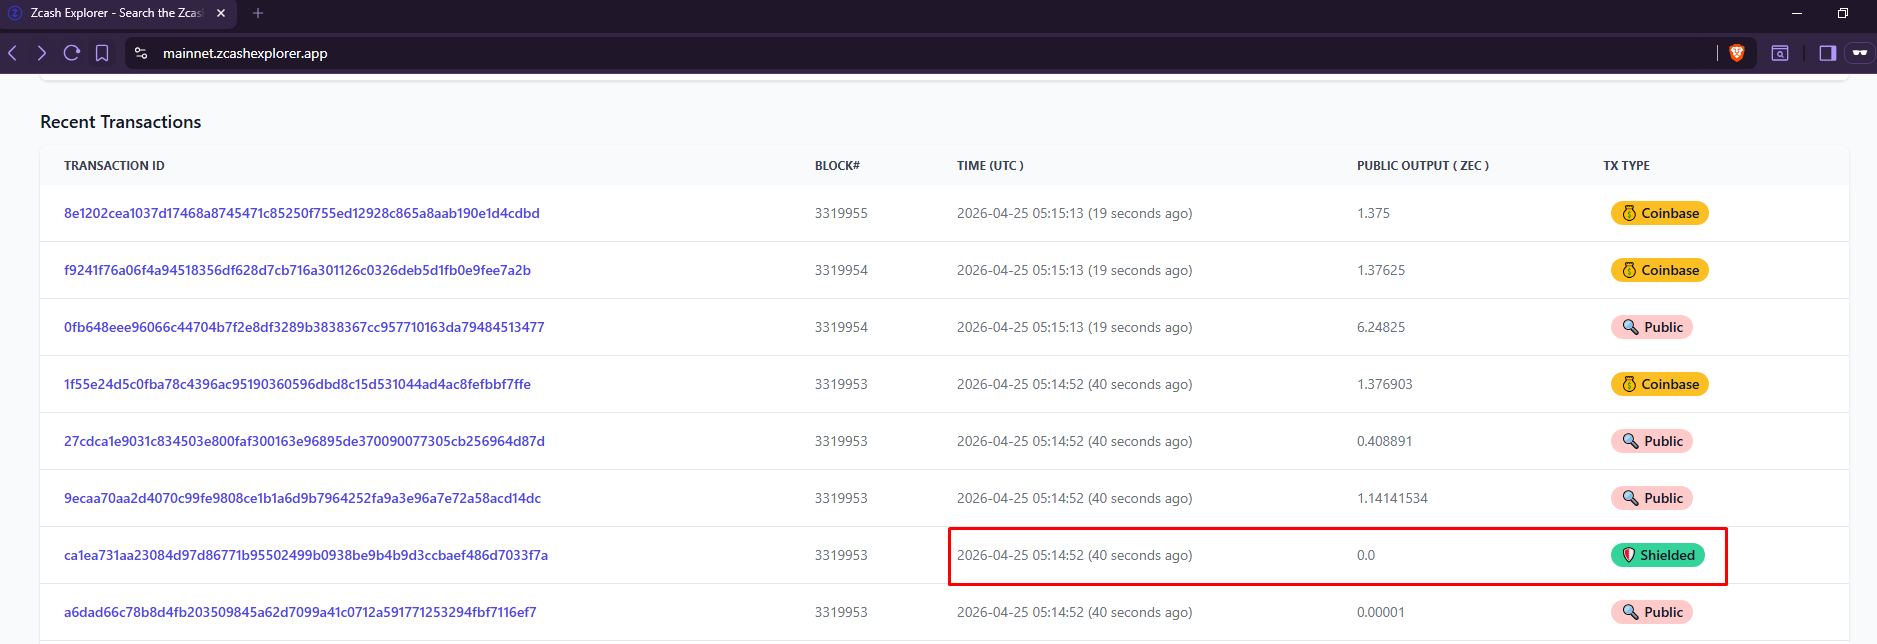Click Public badge for output 0.408891

tap(1651, 441)
